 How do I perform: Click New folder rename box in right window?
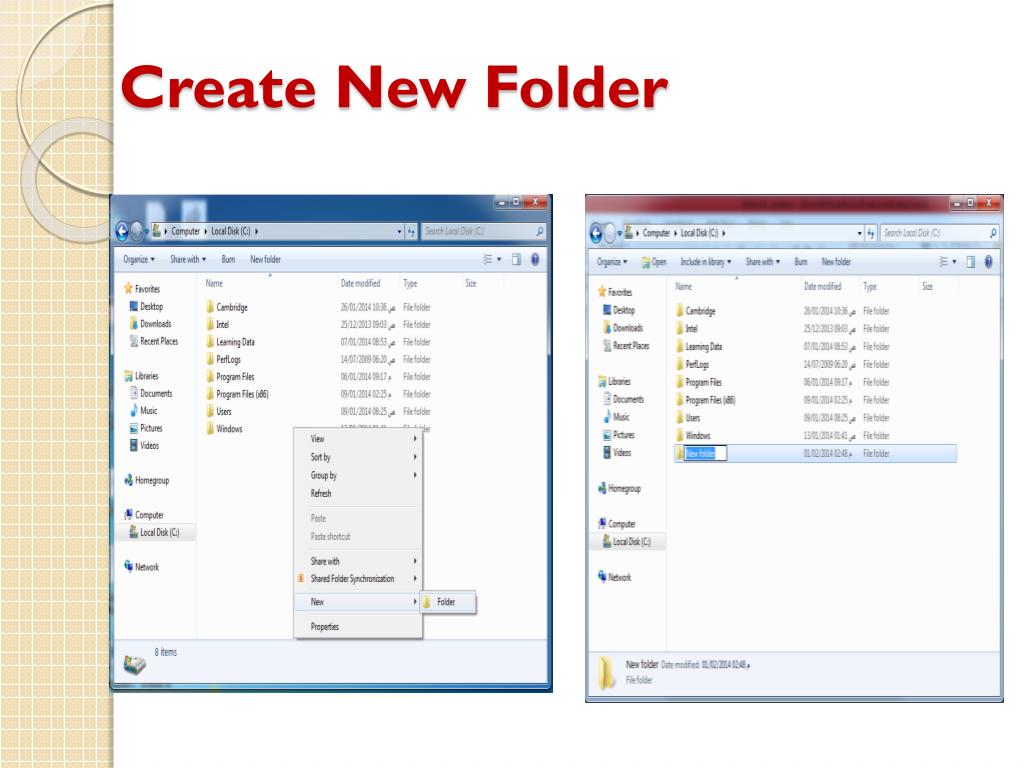705,453
